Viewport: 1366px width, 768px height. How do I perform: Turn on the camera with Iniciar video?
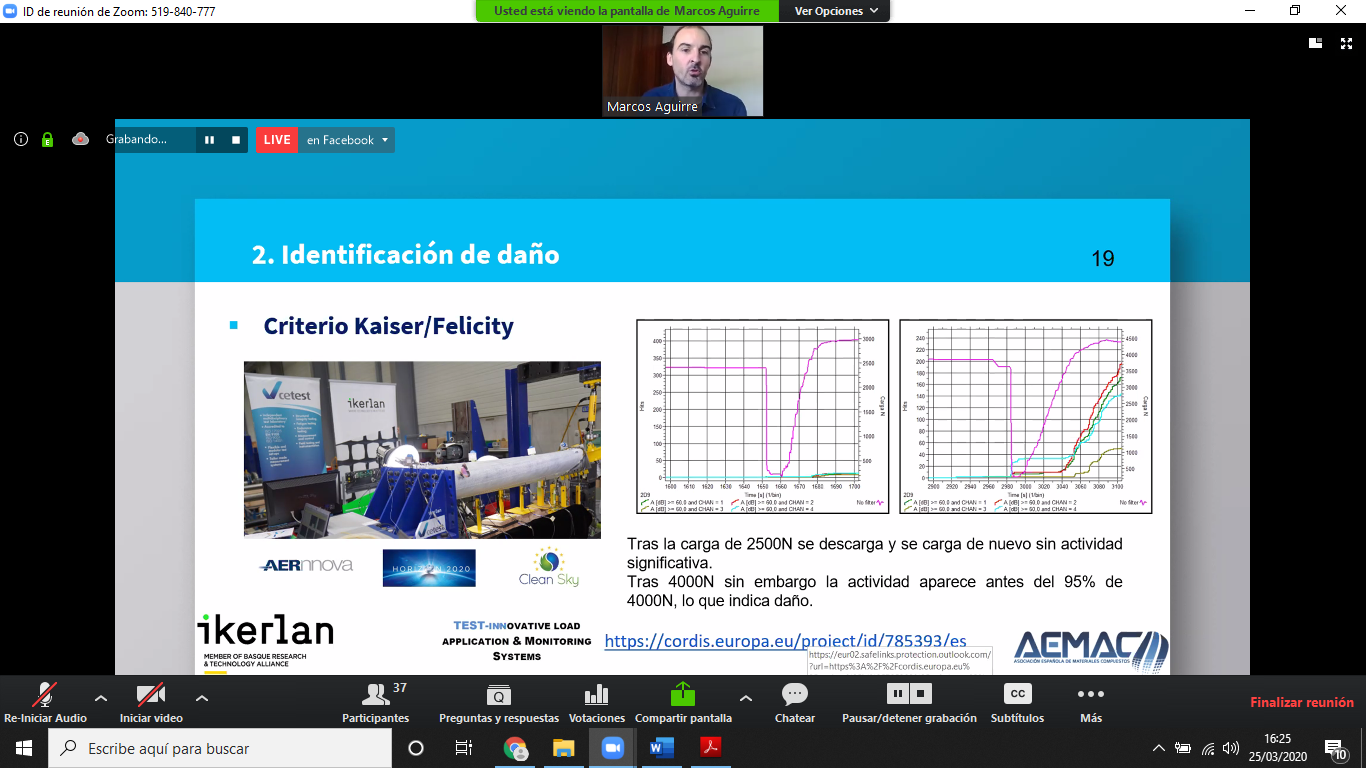click(x=151, y=702)
